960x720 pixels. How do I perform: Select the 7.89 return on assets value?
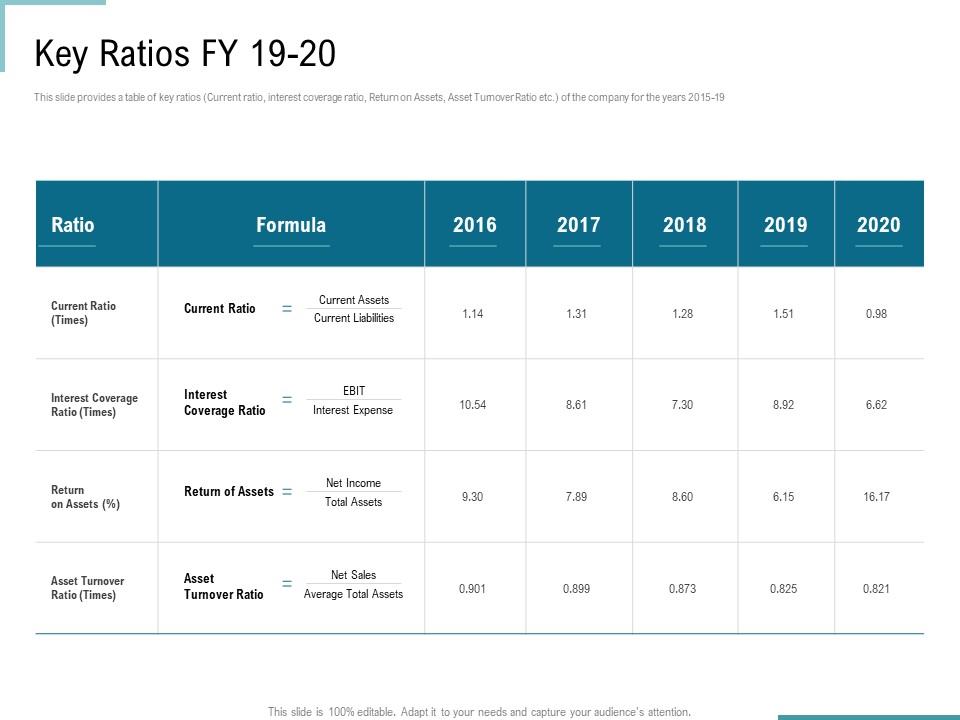tap(576, 497)
